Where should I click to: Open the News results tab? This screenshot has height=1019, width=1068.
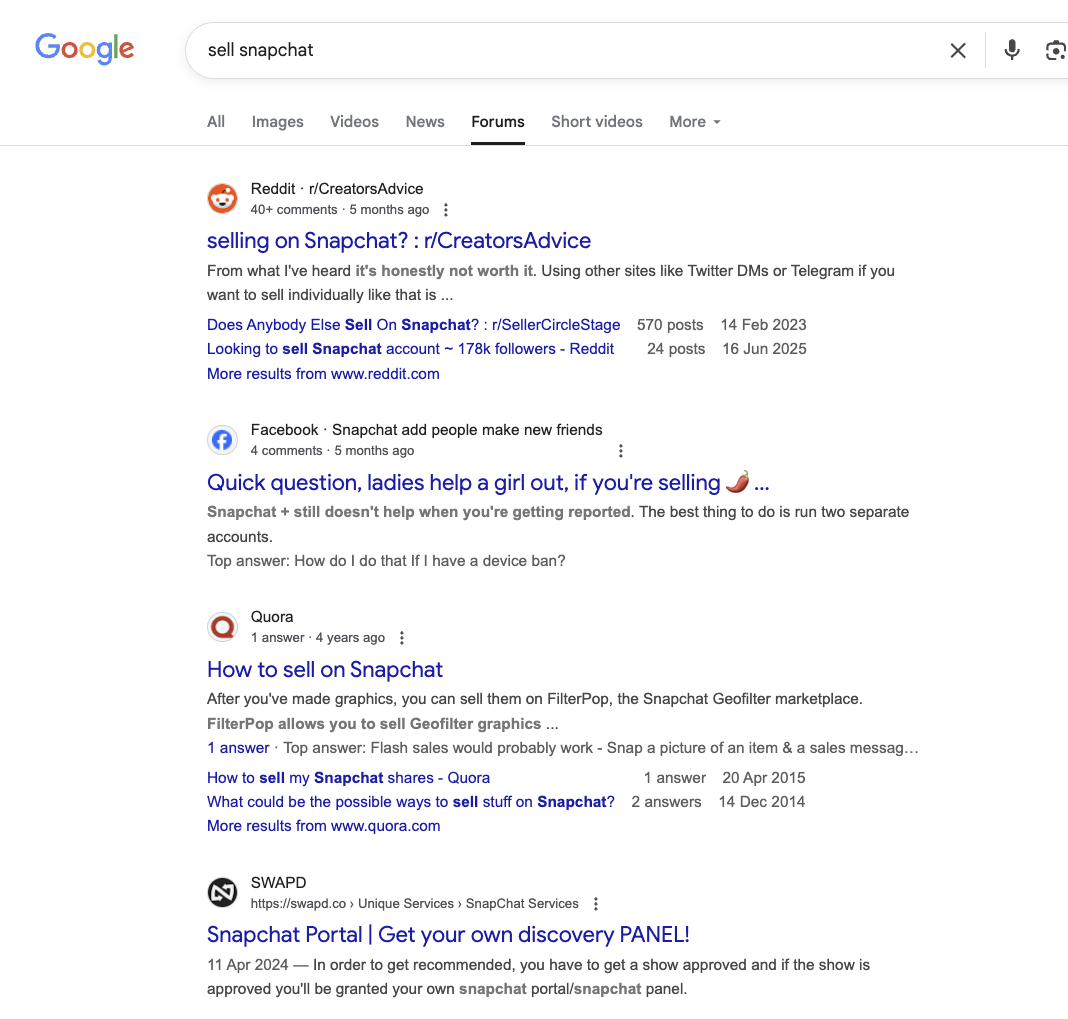425,122
